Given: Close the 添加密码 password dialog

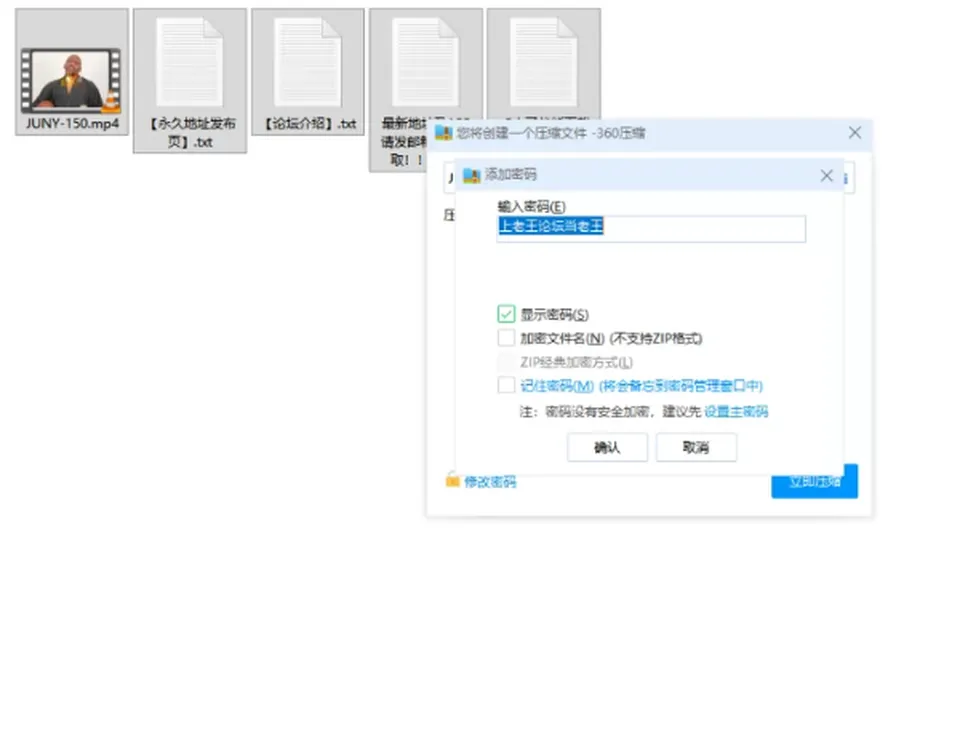Looking at the screenshot, I should [x=827, y=176].
